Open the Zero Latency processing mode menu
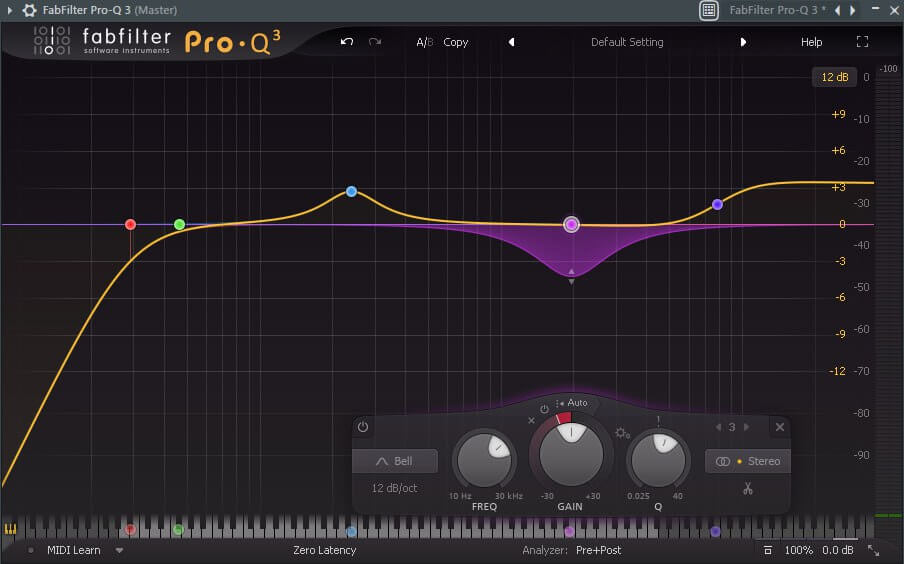 325,550
